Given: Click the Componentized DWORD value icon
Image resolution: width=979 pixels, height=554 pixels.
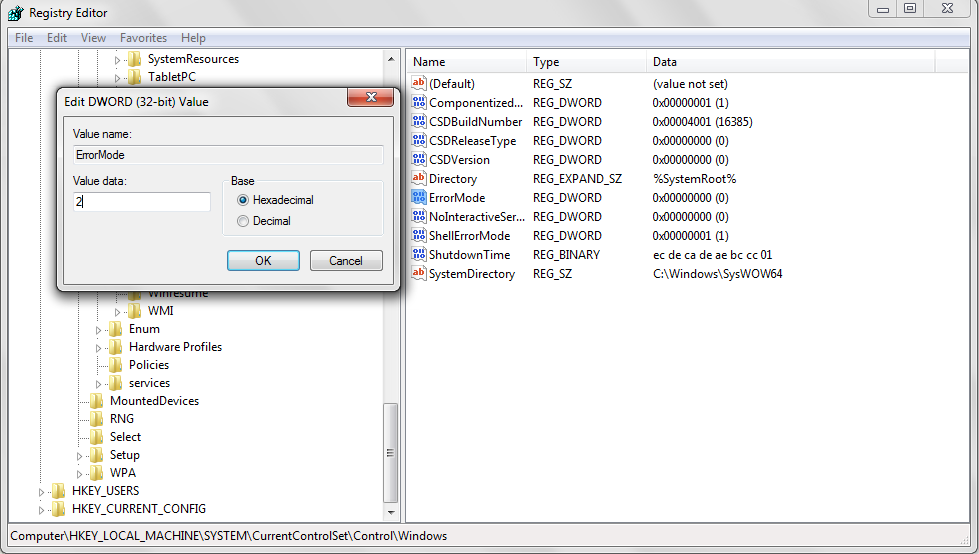Looking at the screenshot, I should [418, 102].
